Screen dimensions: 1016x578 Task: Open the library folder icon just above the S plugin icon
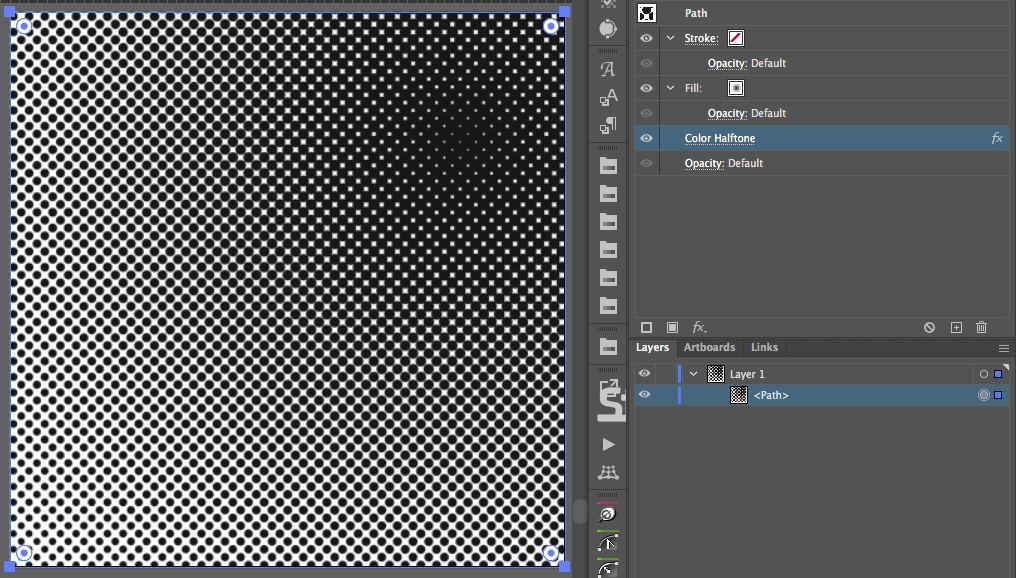click(608, 347)
